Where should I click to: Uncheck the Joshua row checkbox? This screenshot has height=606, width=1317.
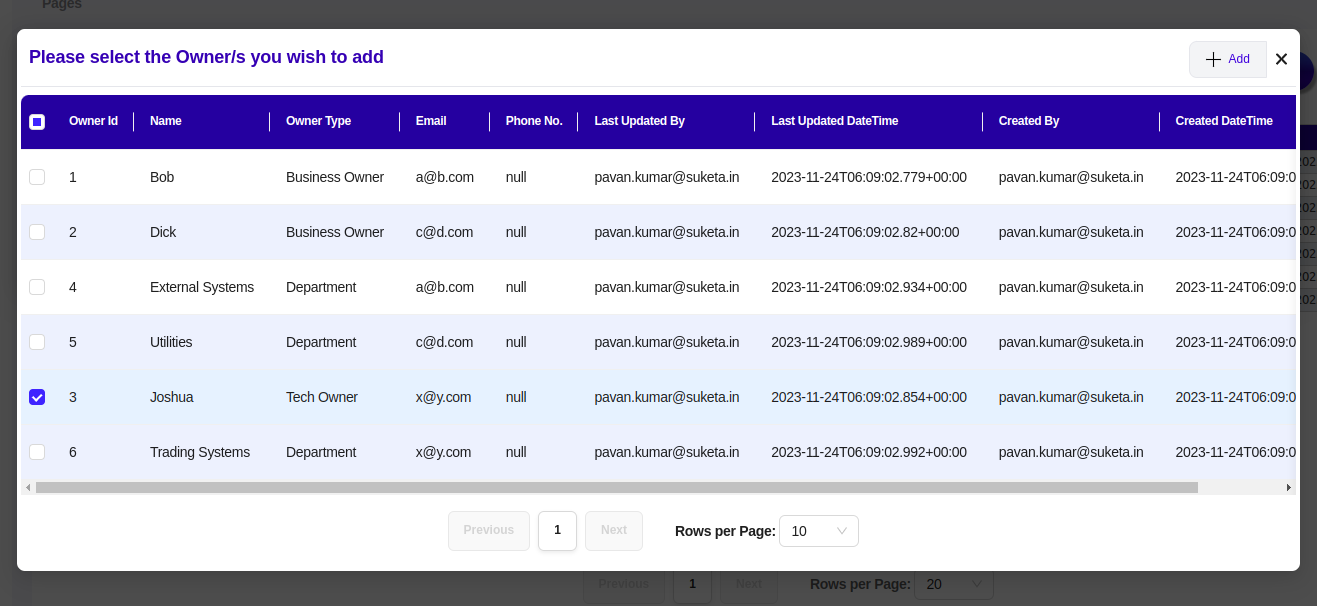click(37, 397)
